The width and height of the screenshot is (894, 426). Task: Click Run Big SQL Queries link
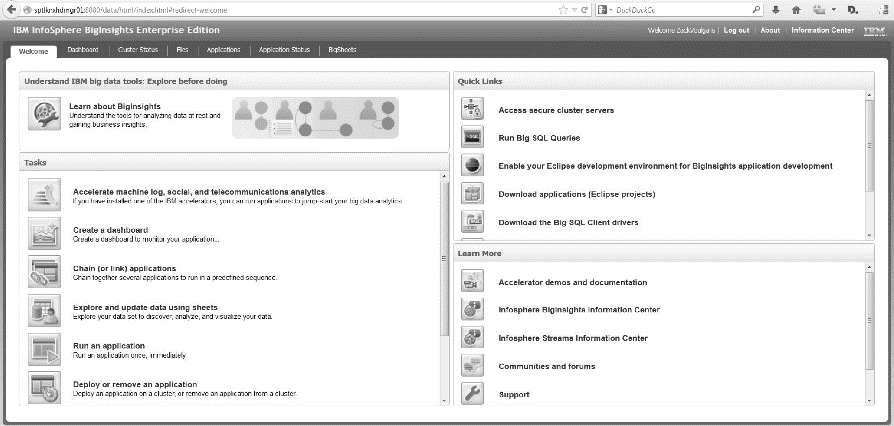(539, 138)
